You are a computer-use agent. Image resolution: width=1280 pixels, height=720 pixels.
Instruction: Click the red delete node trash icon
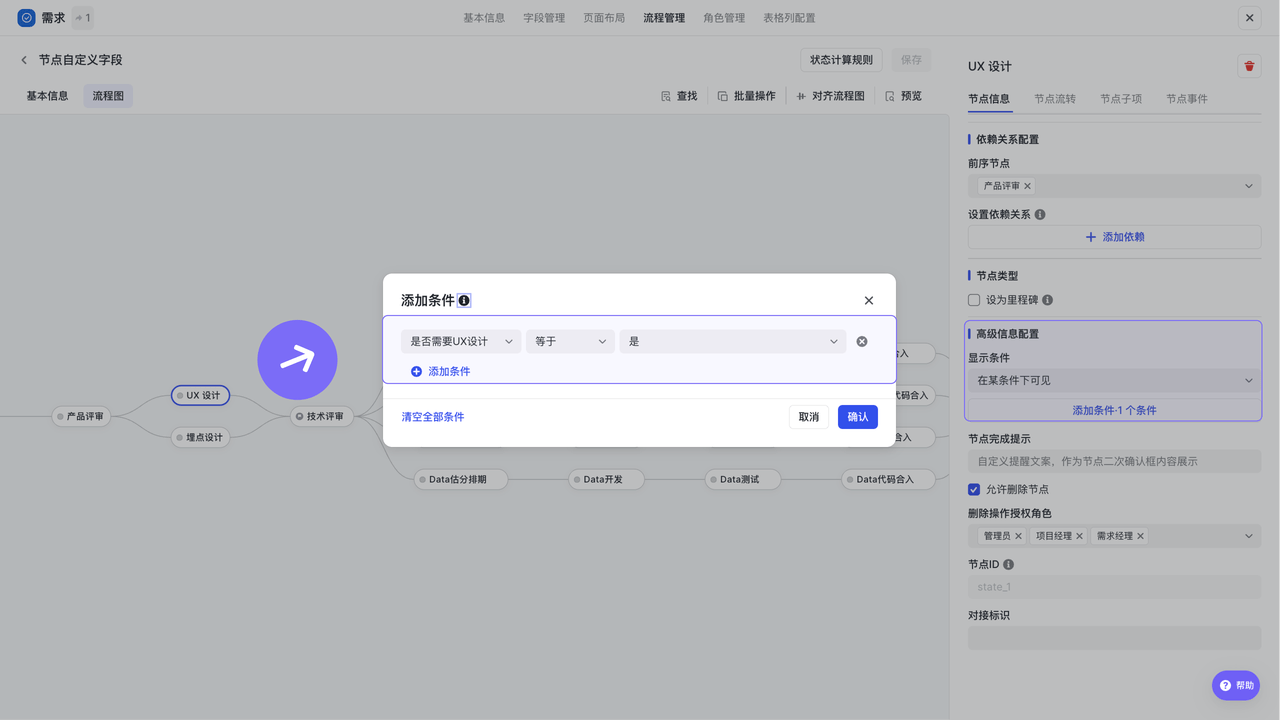[1249, 66]
